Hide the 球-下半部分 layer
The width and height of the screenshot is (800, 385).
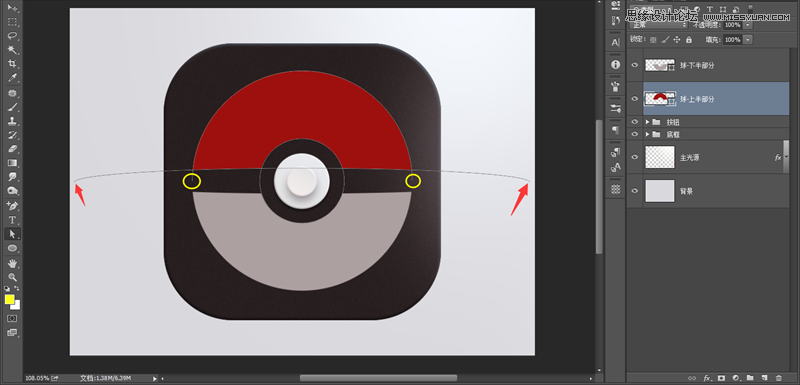[635, 65]
